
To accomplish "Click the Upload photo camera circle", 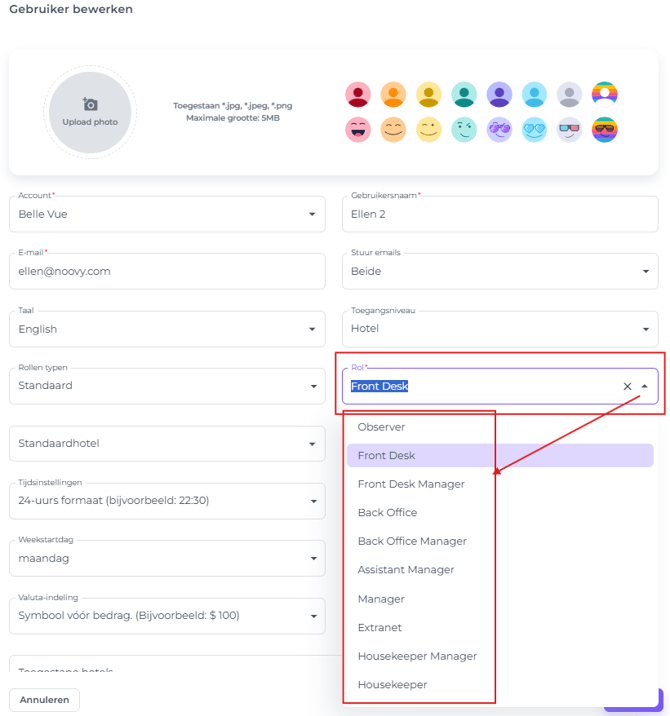I will click(x=89, y=113).
